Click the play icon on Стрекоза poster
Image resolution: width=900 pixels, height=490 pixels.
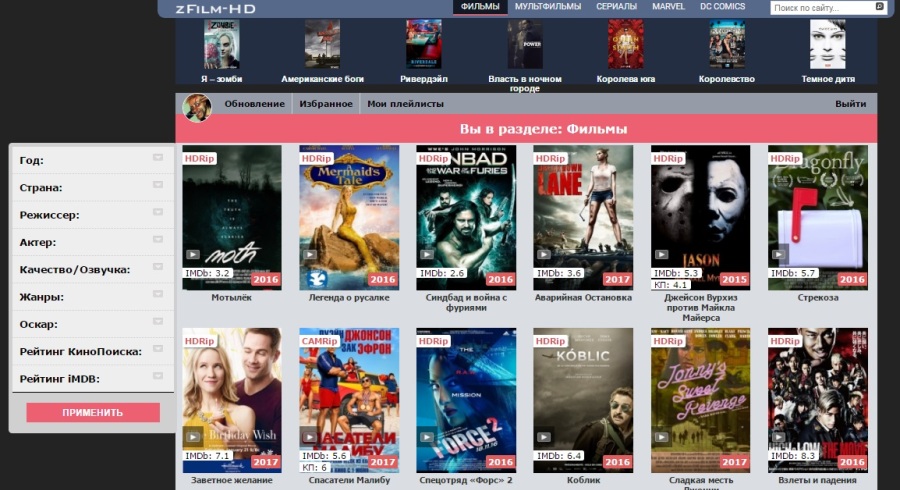point(779,254)
